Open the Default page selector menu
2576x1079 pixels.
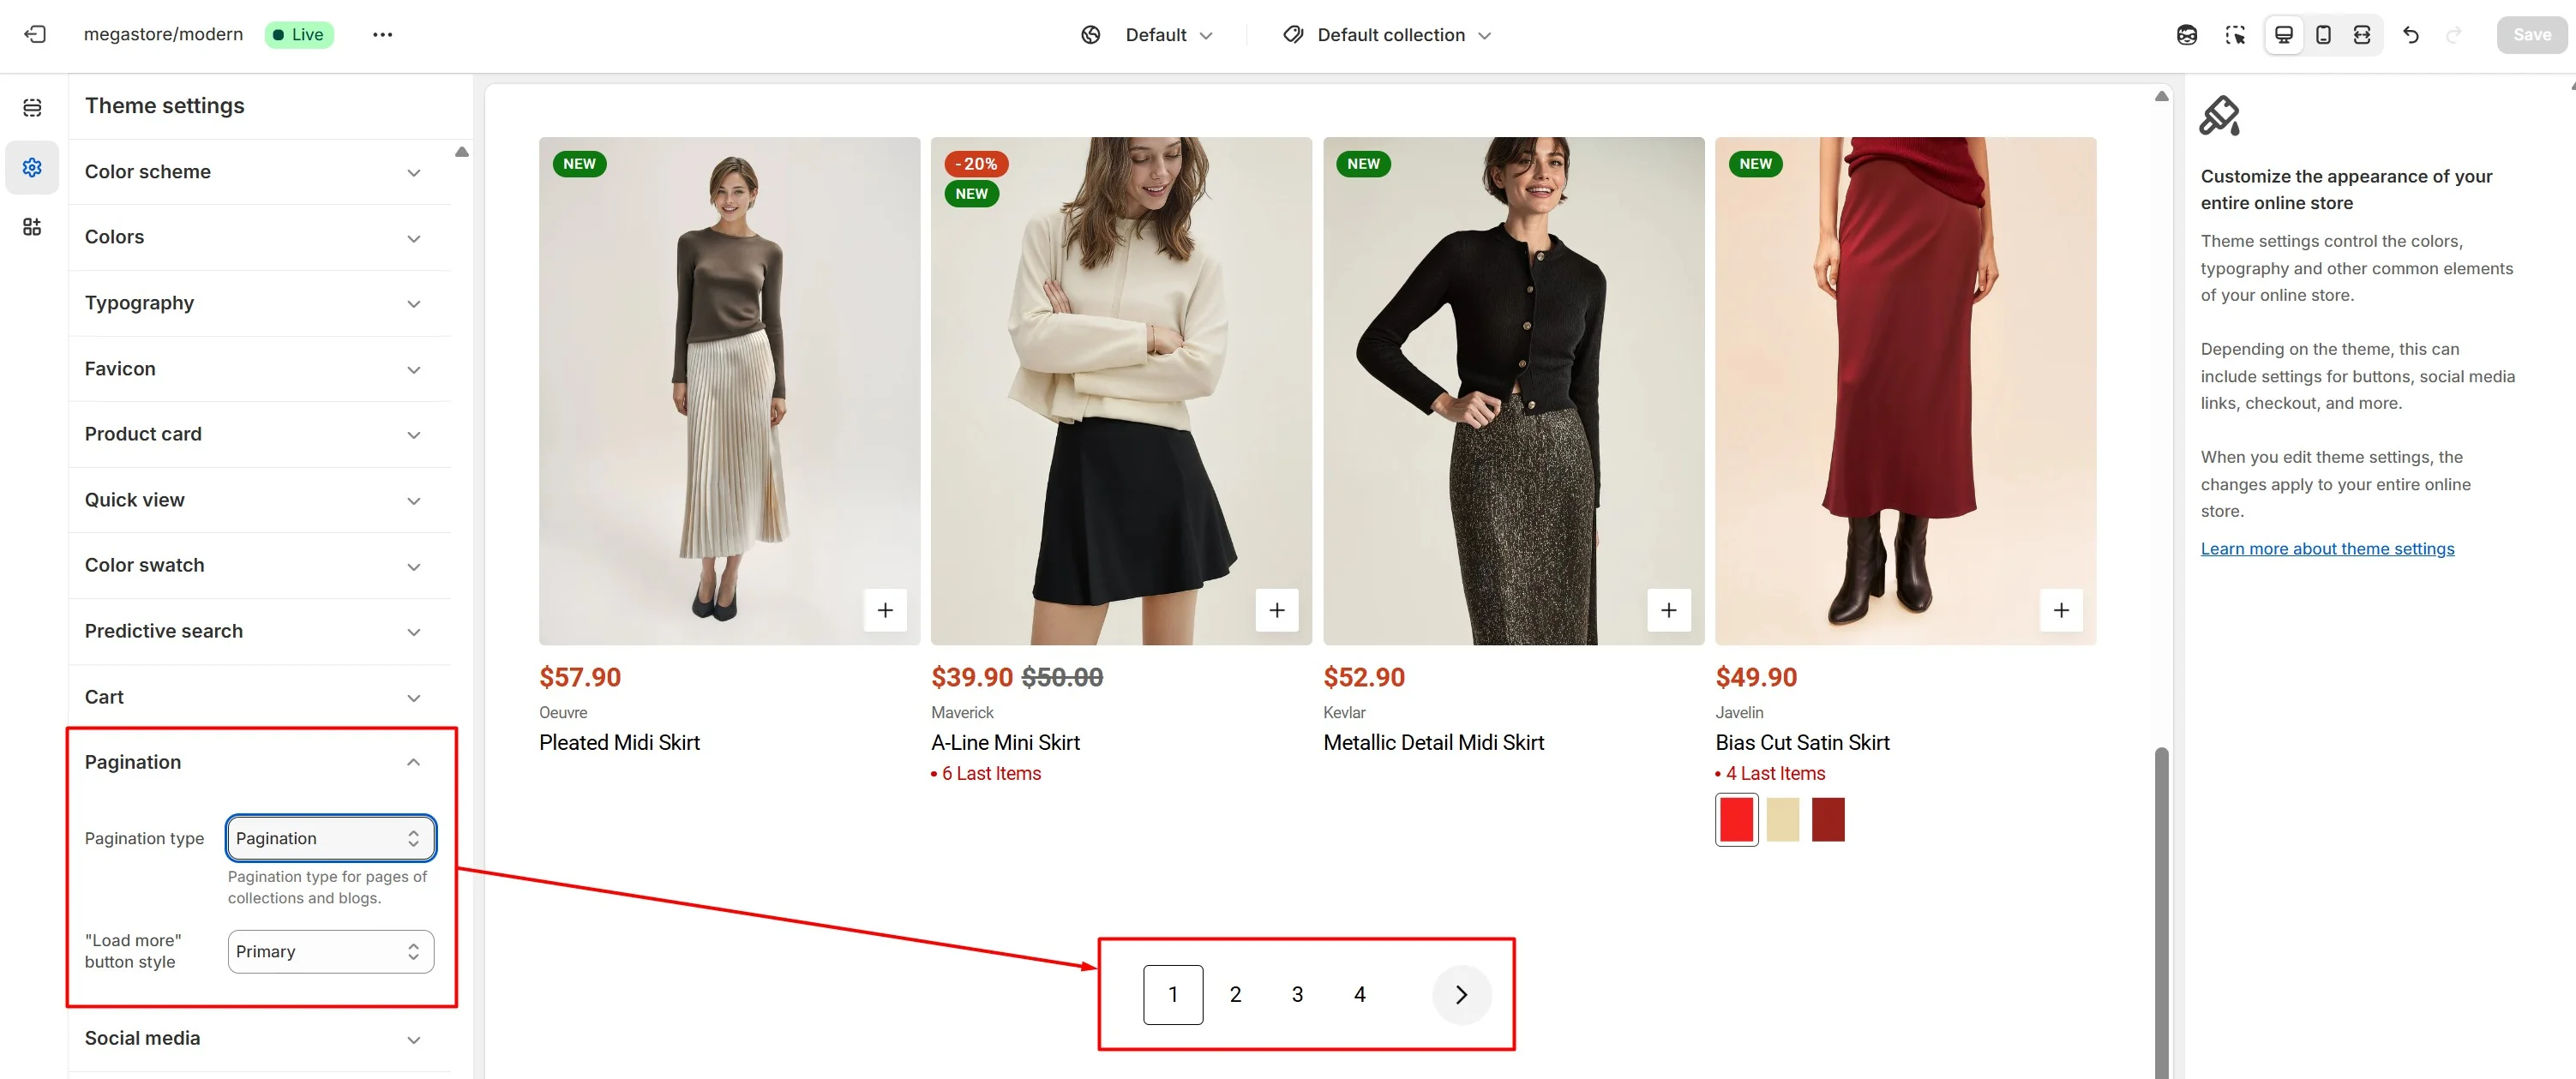[x=1167, y=34]
